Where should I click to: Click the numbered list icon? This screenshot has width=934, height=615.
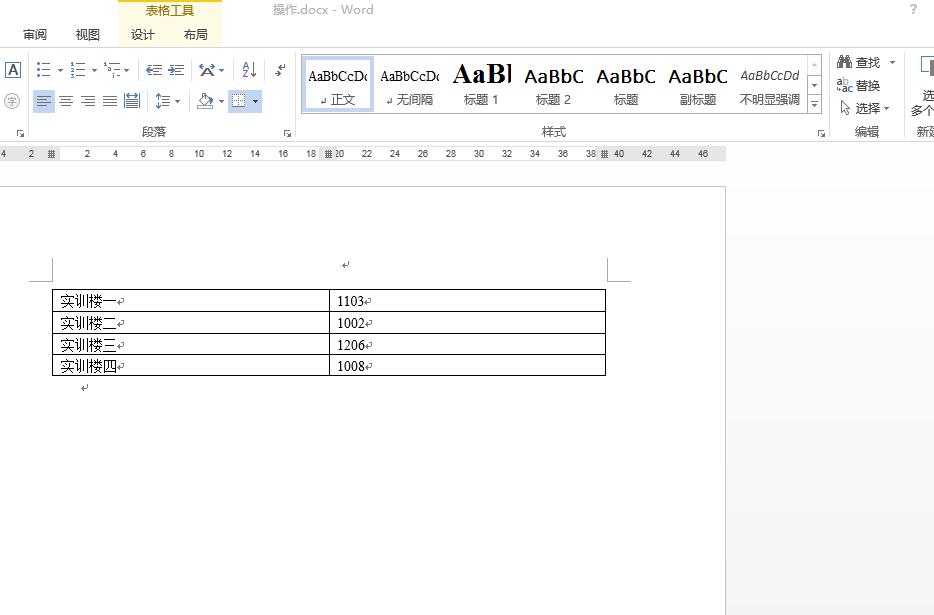click(76, 69)
